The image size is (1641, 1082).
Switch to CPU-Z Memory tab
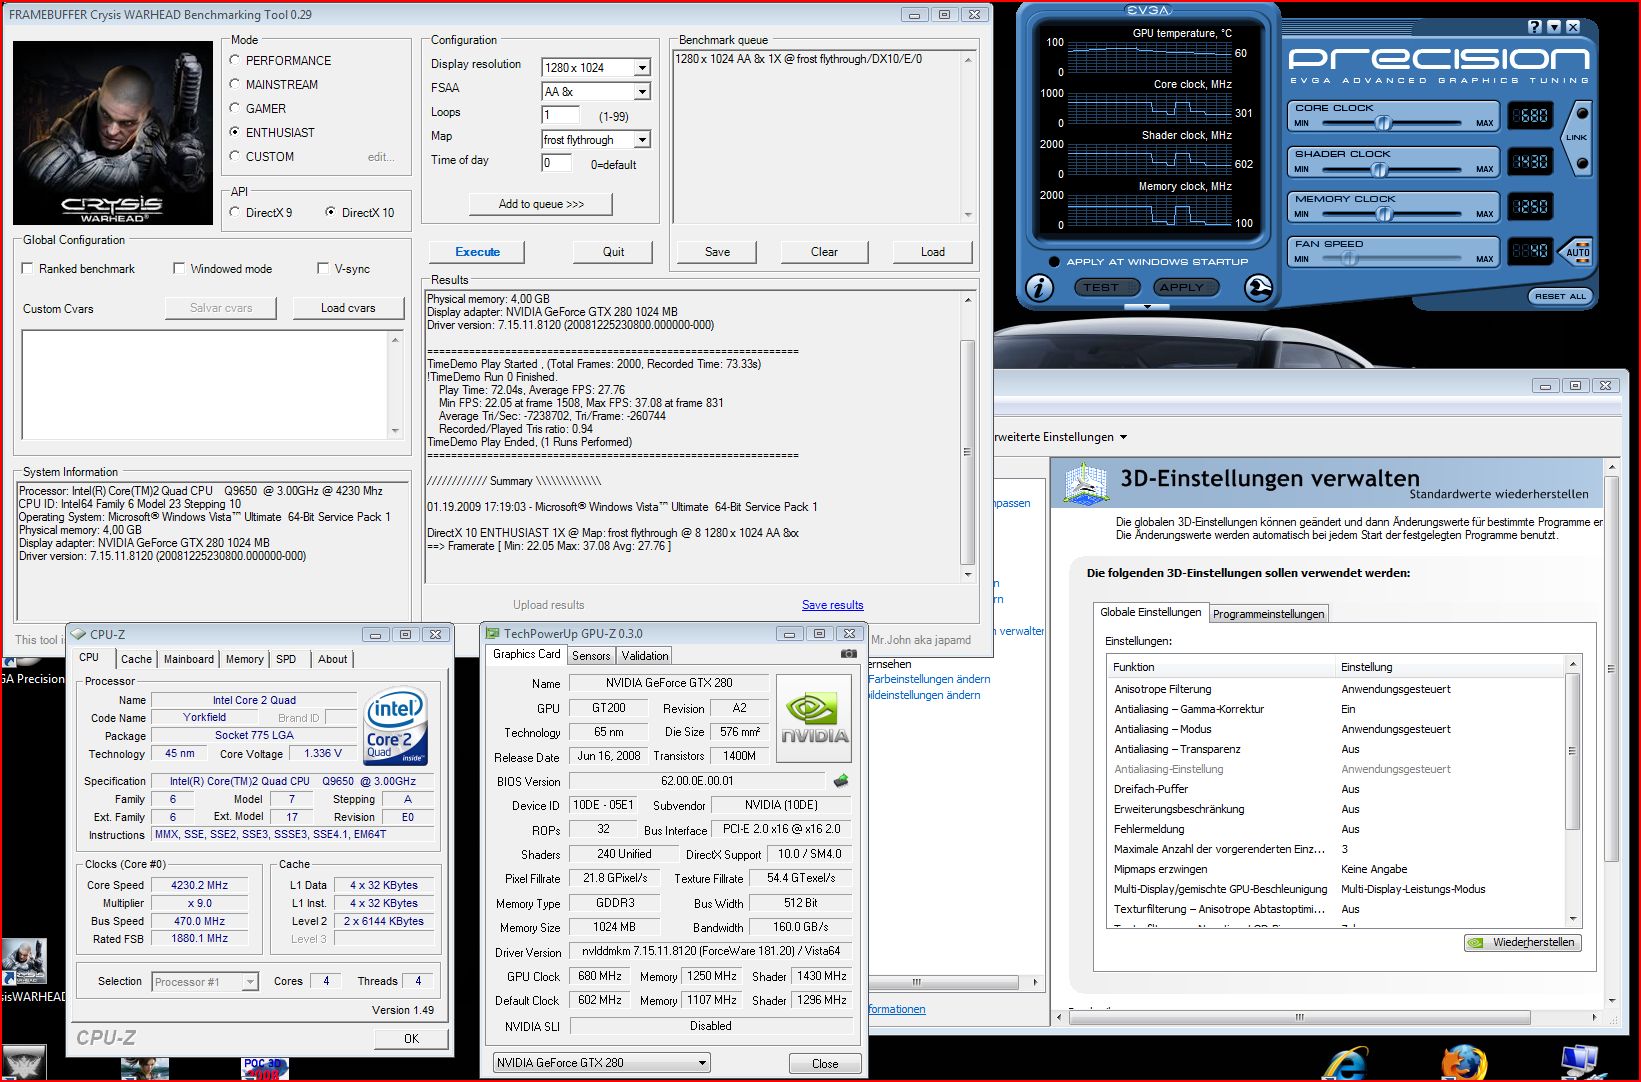245,659
